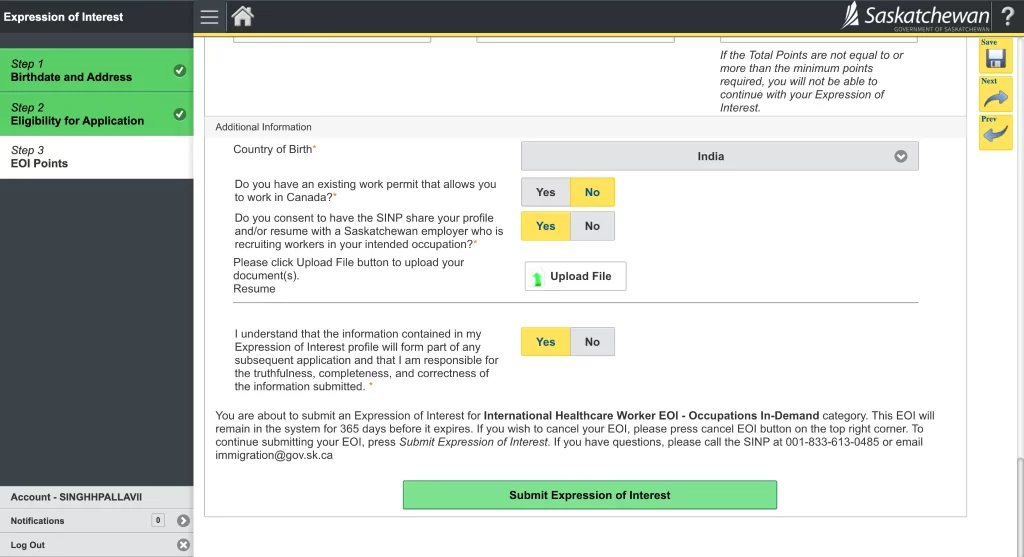Open the Country of Birth dropdown

point(719,156)
